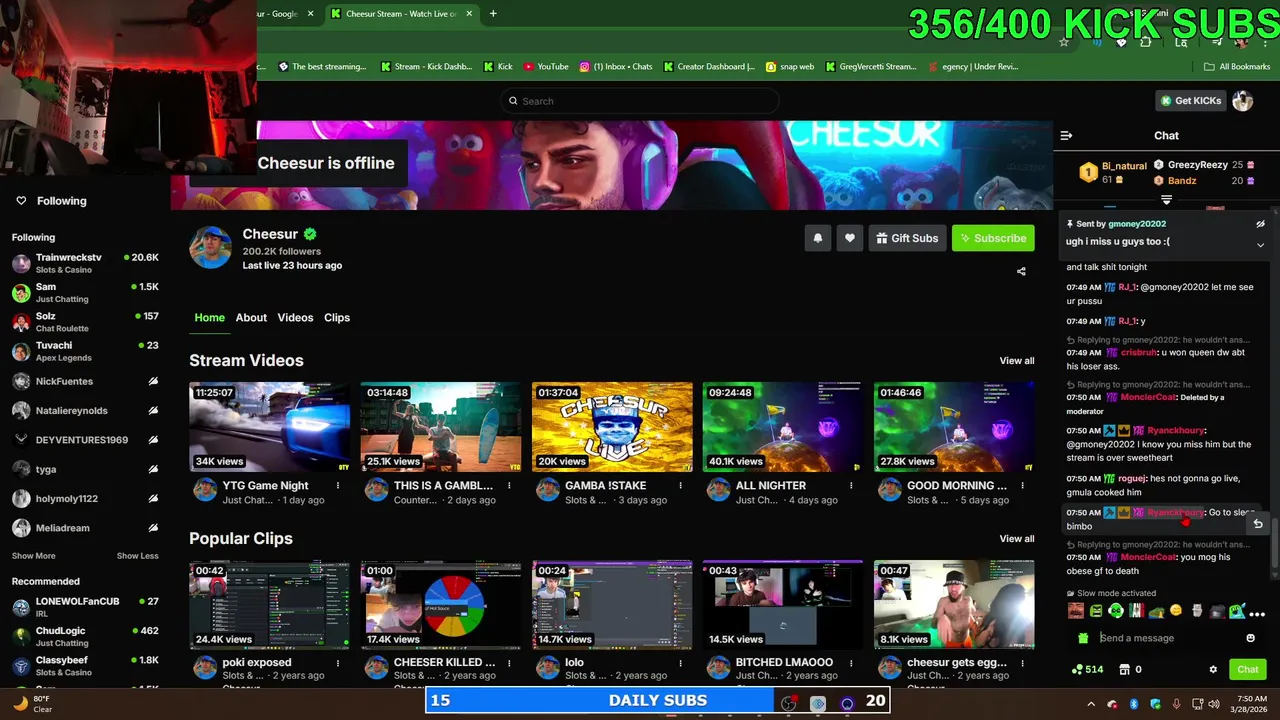The width and height of the screenshot is (1280, 720).
Task: Click the reply arrow on Ryanckhoury's message
Action: (x=1258, y=523)
